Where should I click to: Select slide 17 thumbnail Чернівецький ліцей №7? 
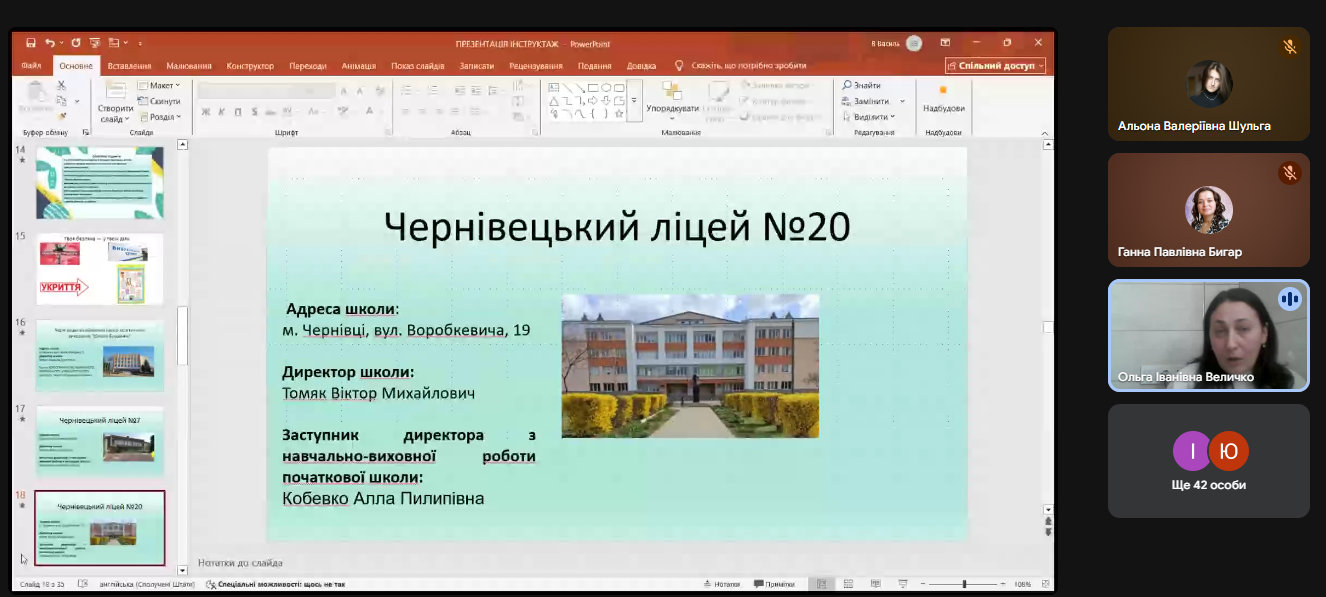pos(99,440)
